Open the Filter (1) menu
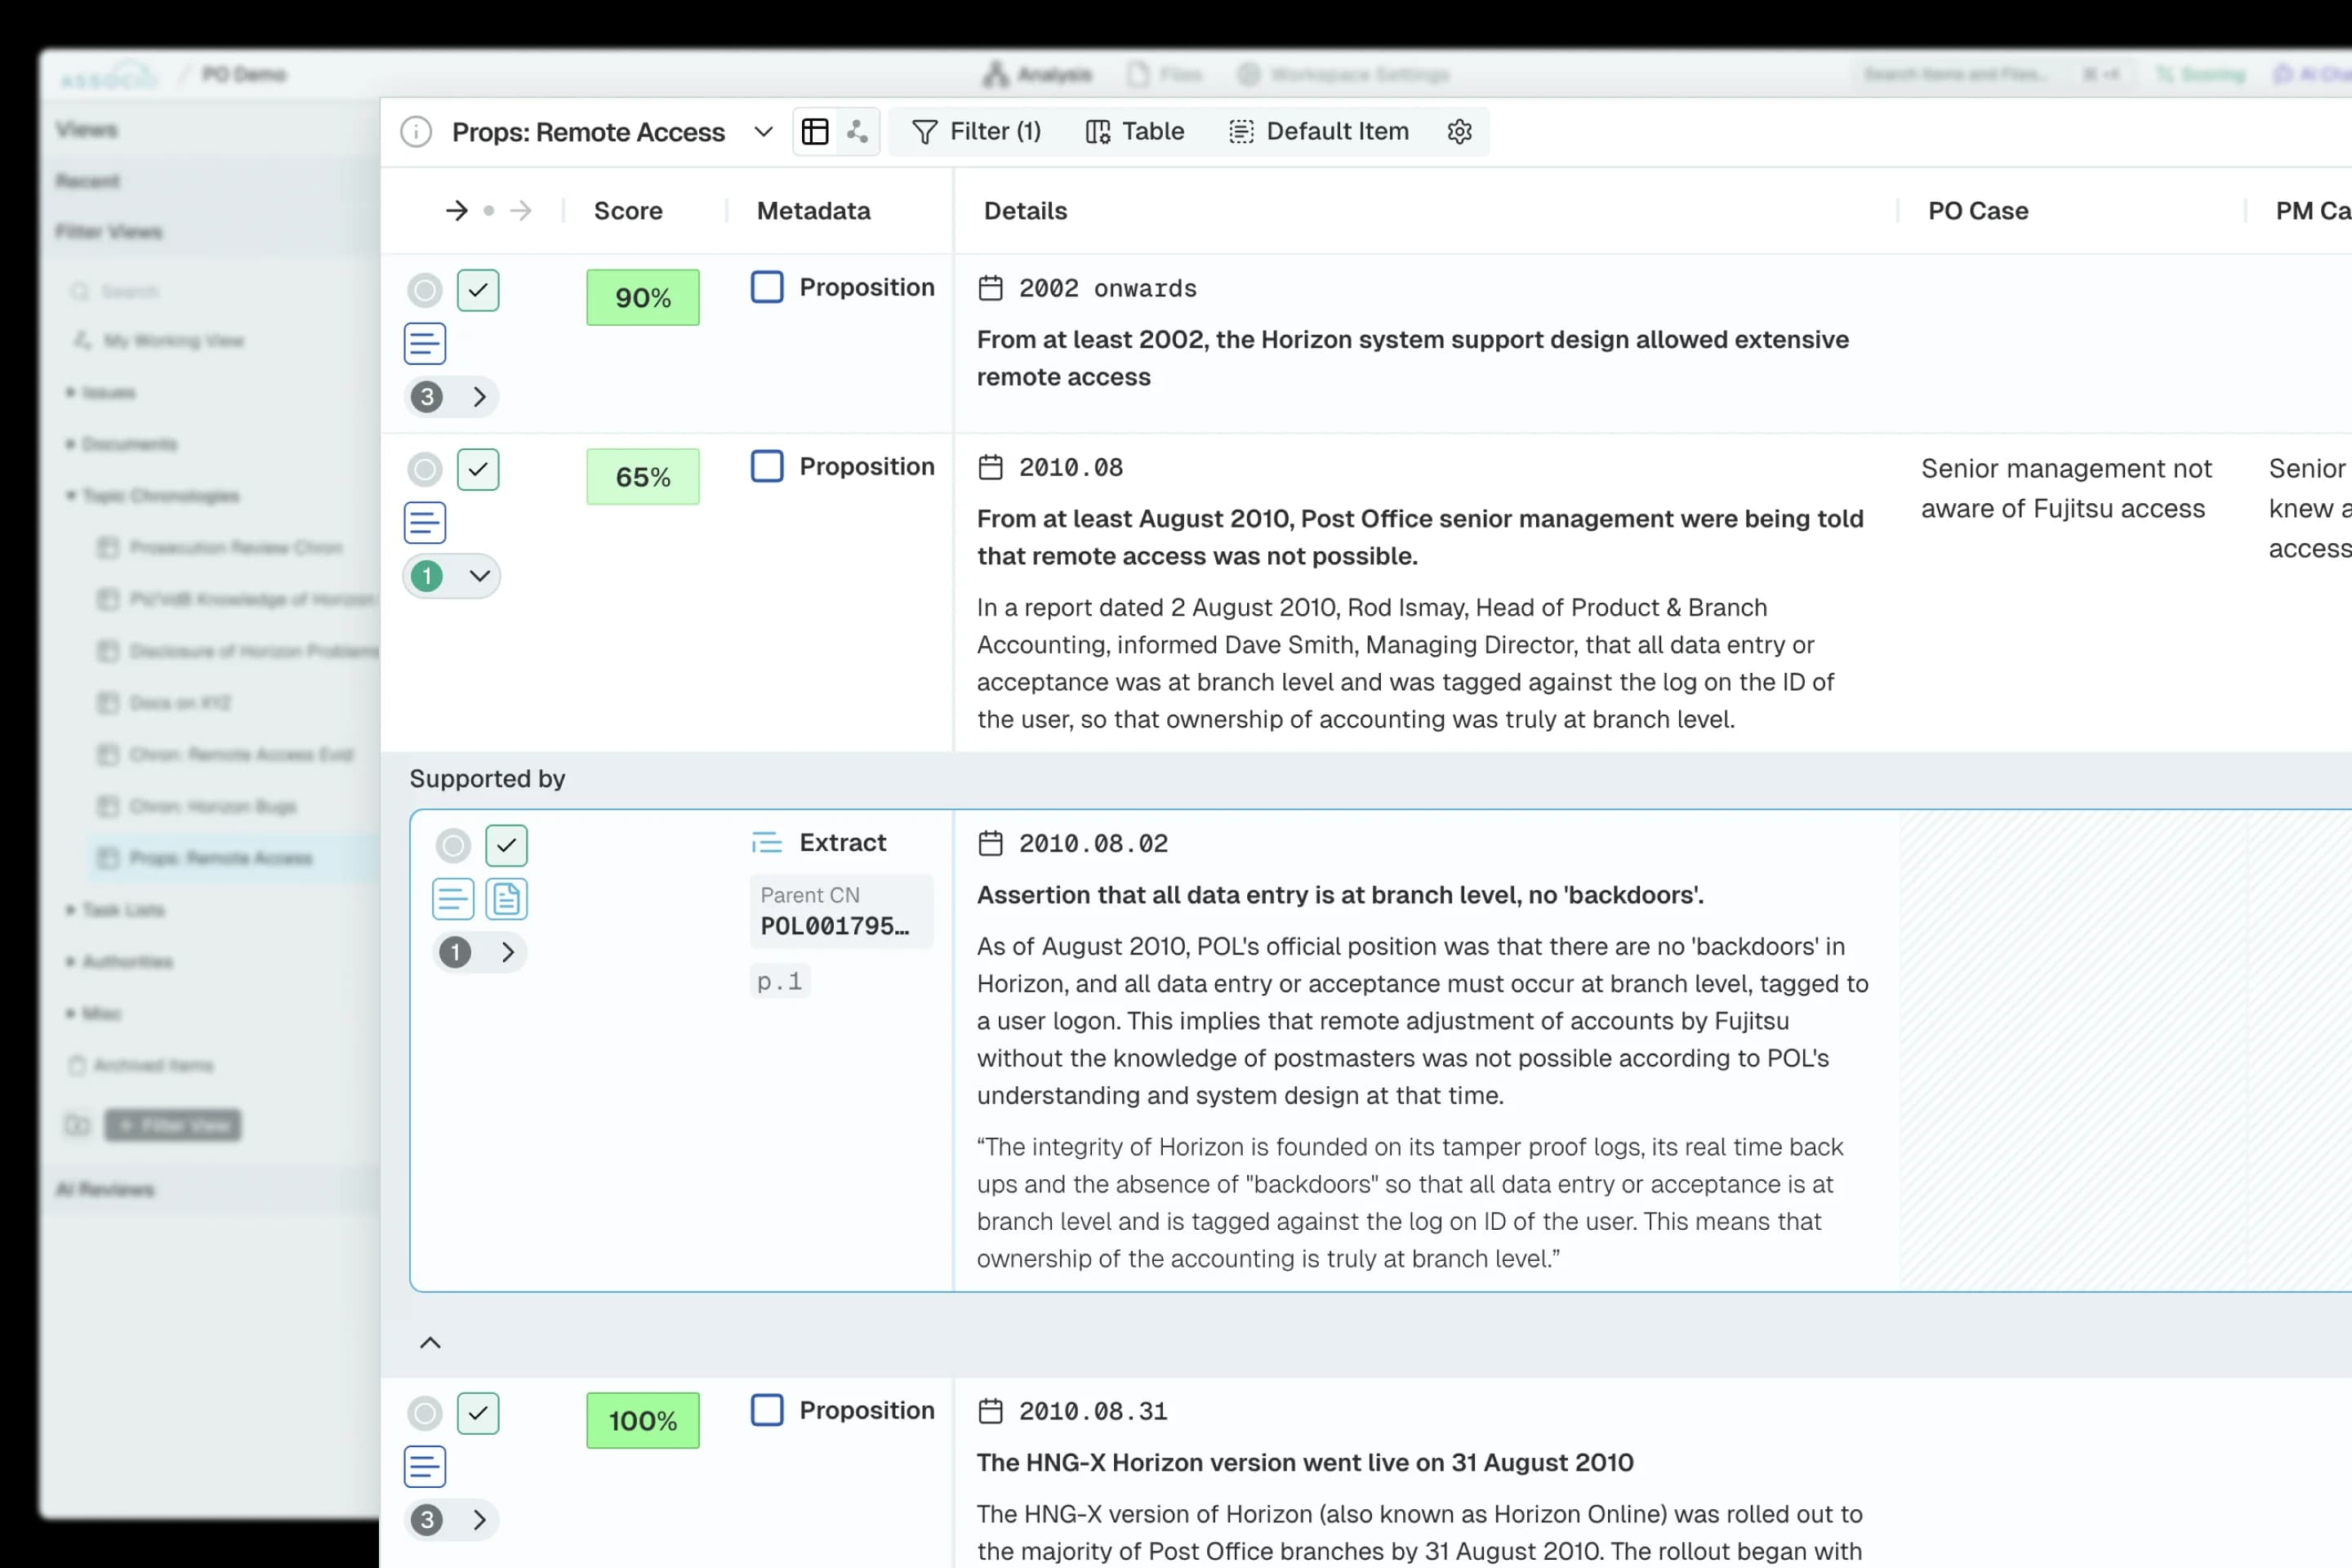2352x1568 pixels. click(977, 132)
